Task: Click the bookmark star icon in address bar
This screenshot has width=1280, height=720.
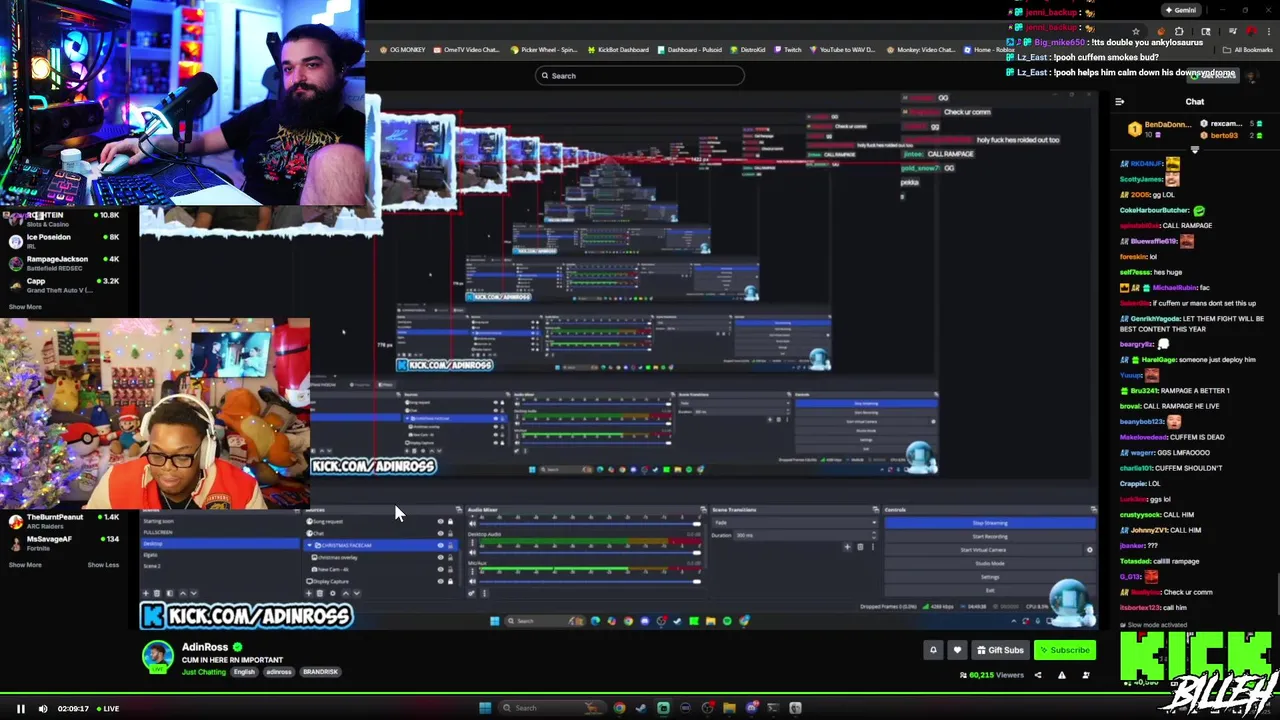Action: (x=1135, y=31)
